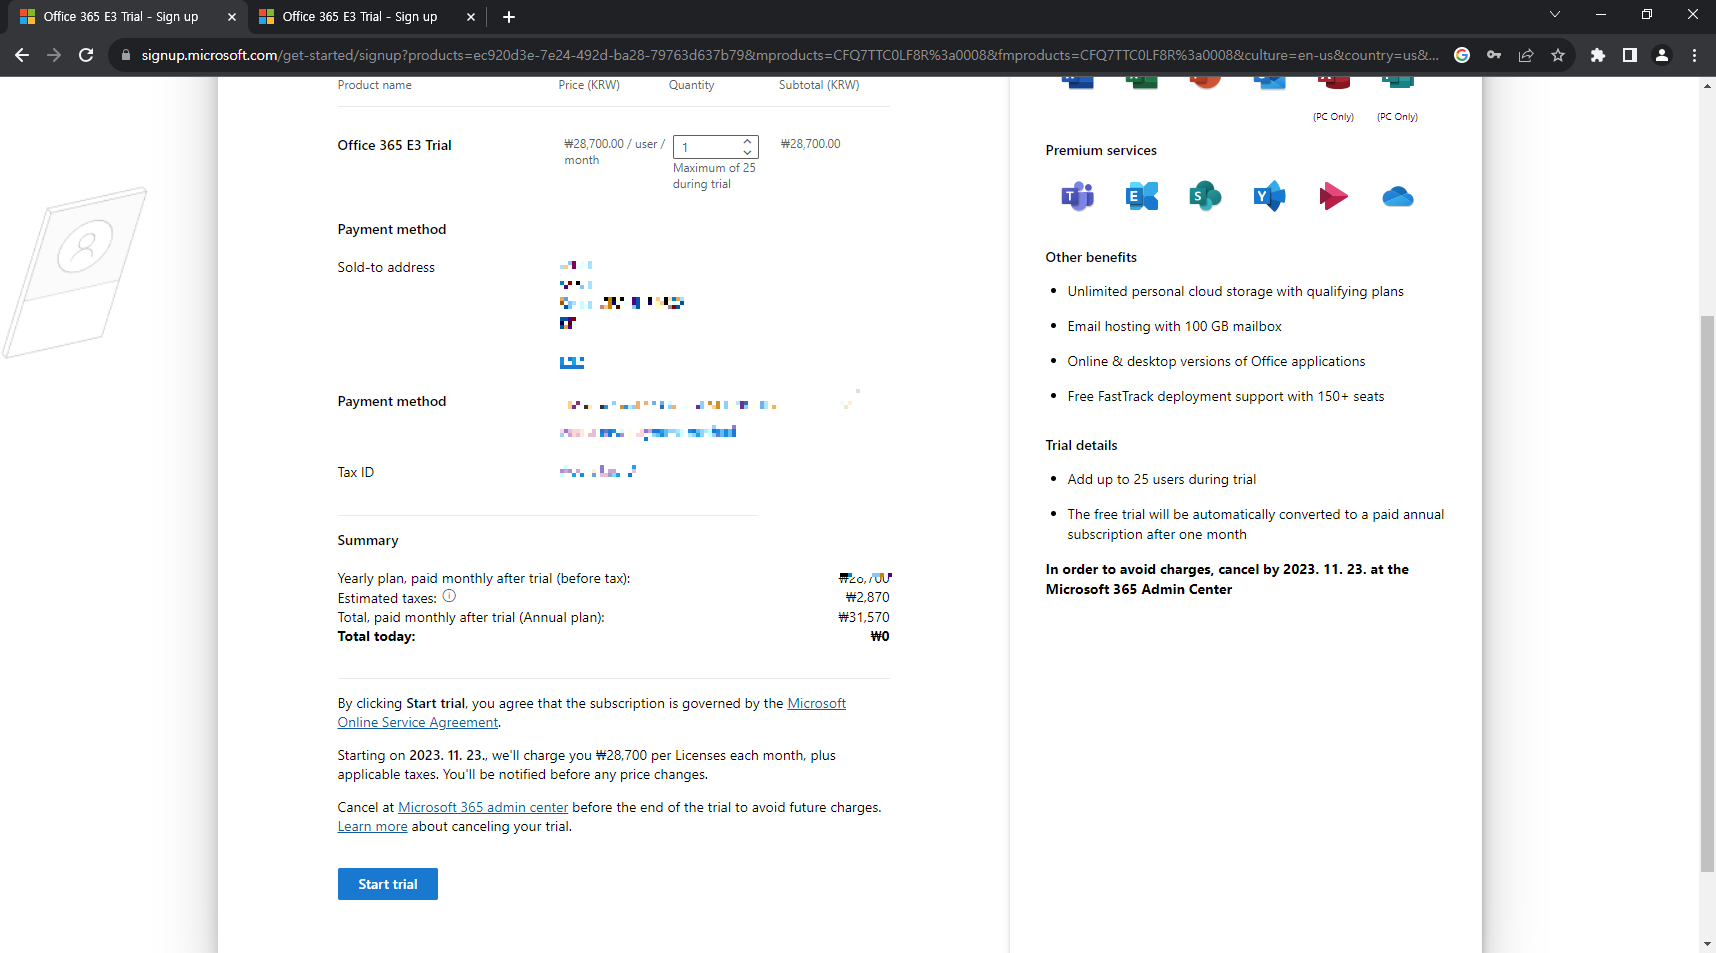
Task: Click the Tax ID label
Action: click(356, 472)
